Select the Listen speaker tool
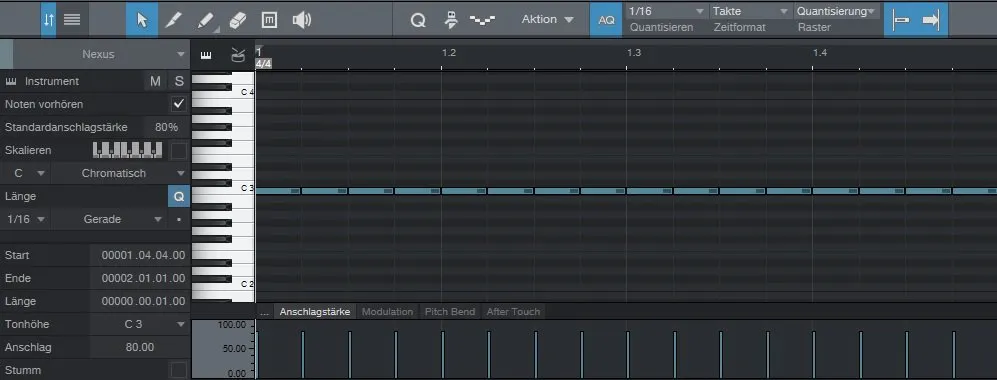The image size is (997, 380). coord(301,20)
